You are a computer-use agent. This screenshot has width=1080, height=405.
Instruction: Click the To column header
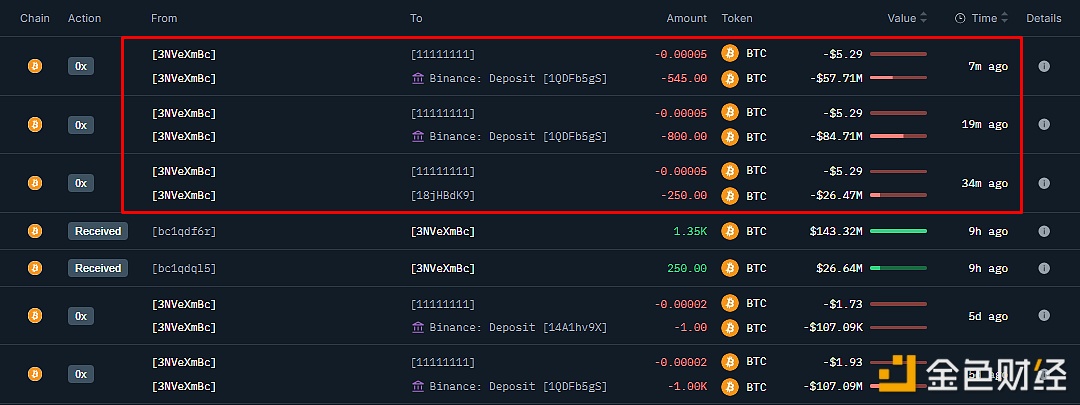point(416,18)
